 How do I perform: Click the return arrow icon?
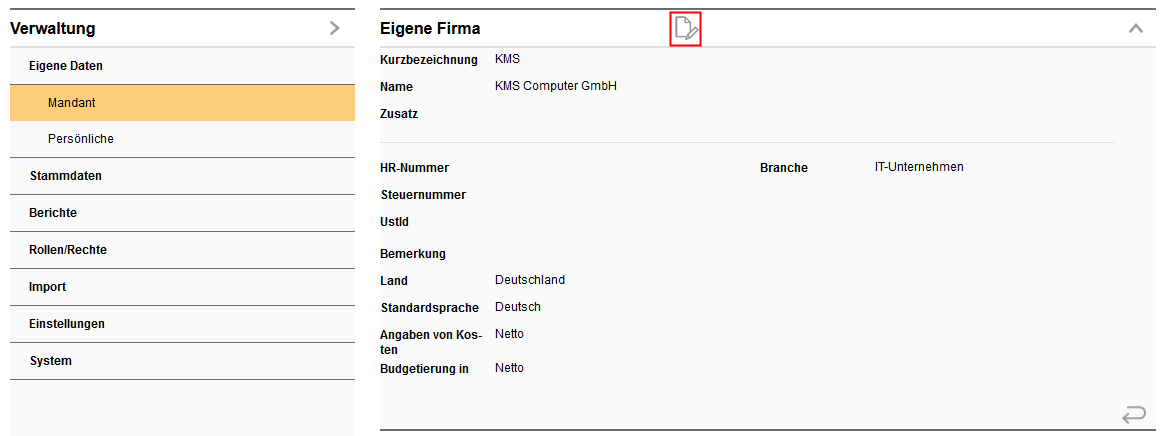point(1134,414)
